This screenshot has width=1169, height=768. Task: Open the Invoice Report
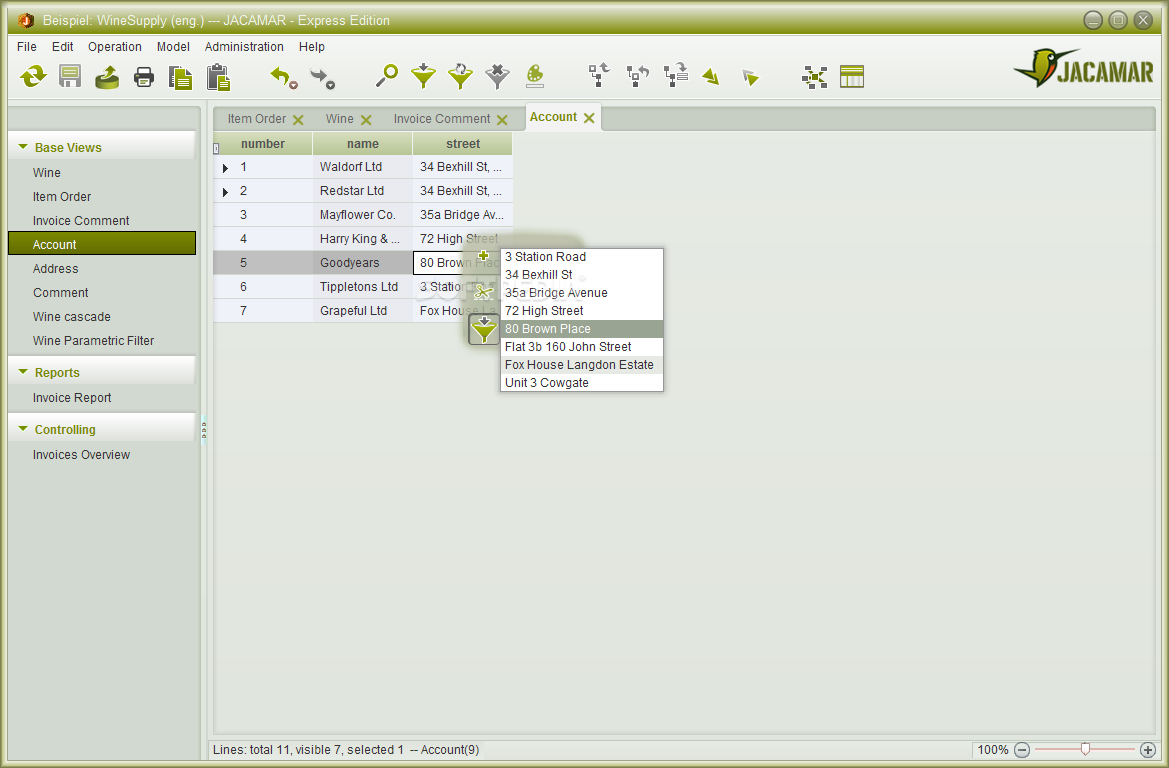(x=102, y=397)
